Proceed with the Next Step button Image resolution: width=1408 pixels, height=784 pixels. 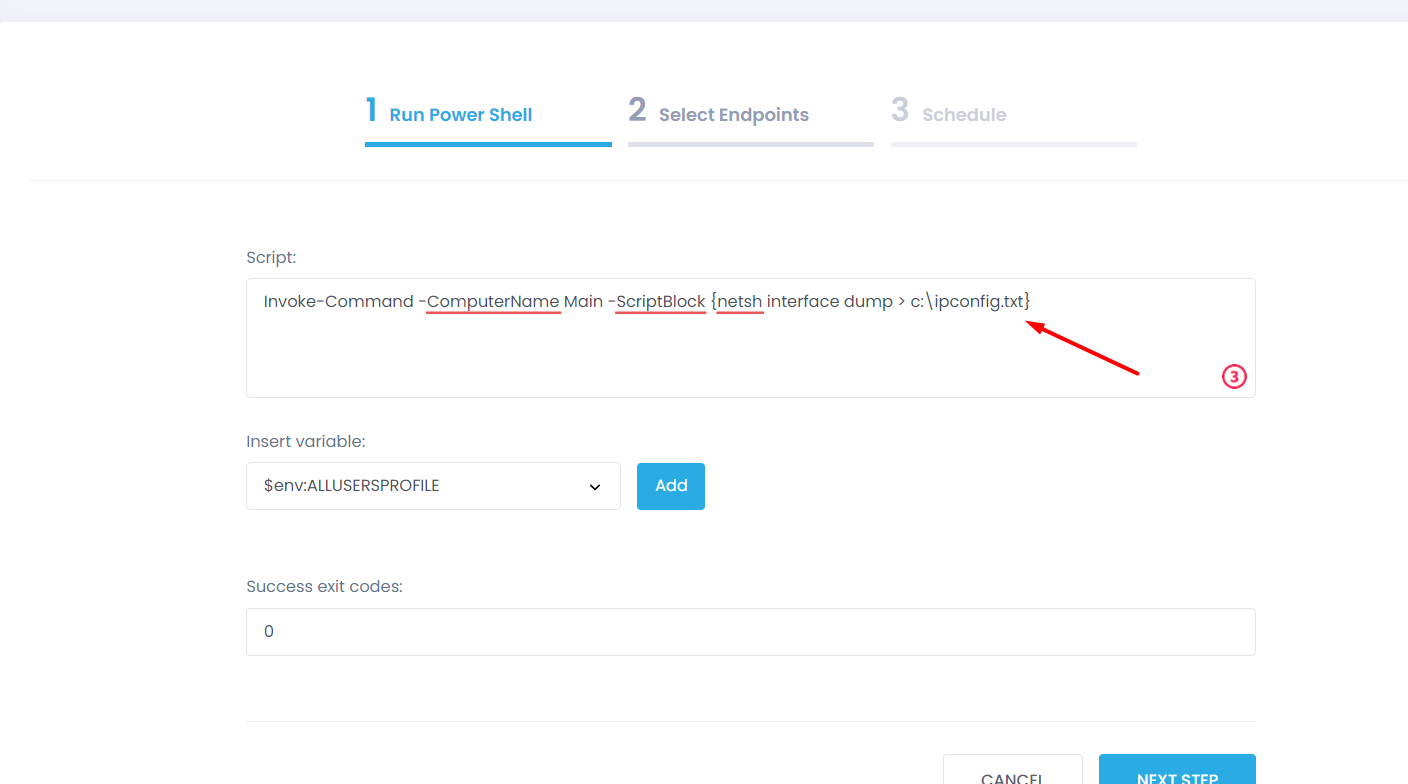[x=1177, y=770]
